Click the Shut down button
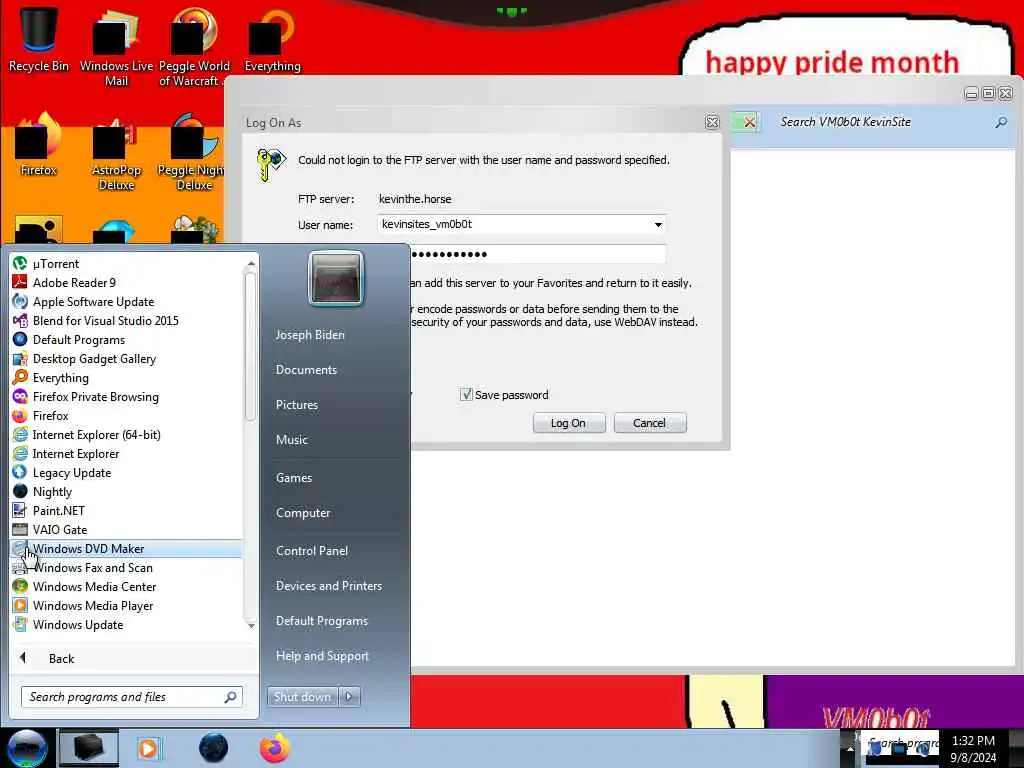Screen dimensions: 1024x768 coord(302,697)
